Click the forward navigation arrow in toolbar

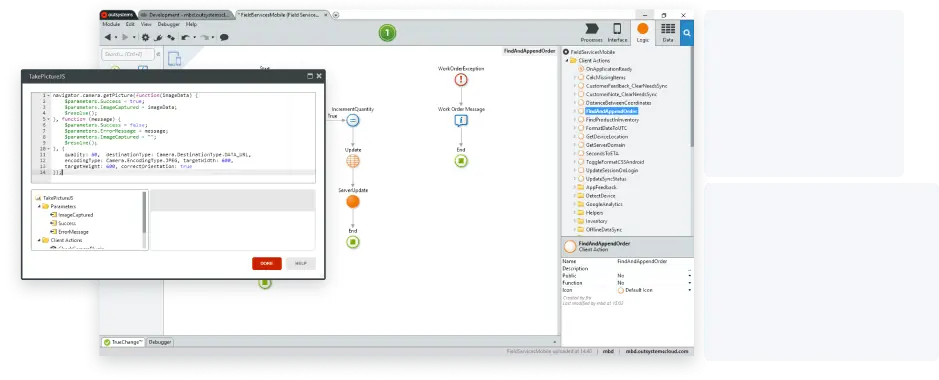tap(125, 37)
